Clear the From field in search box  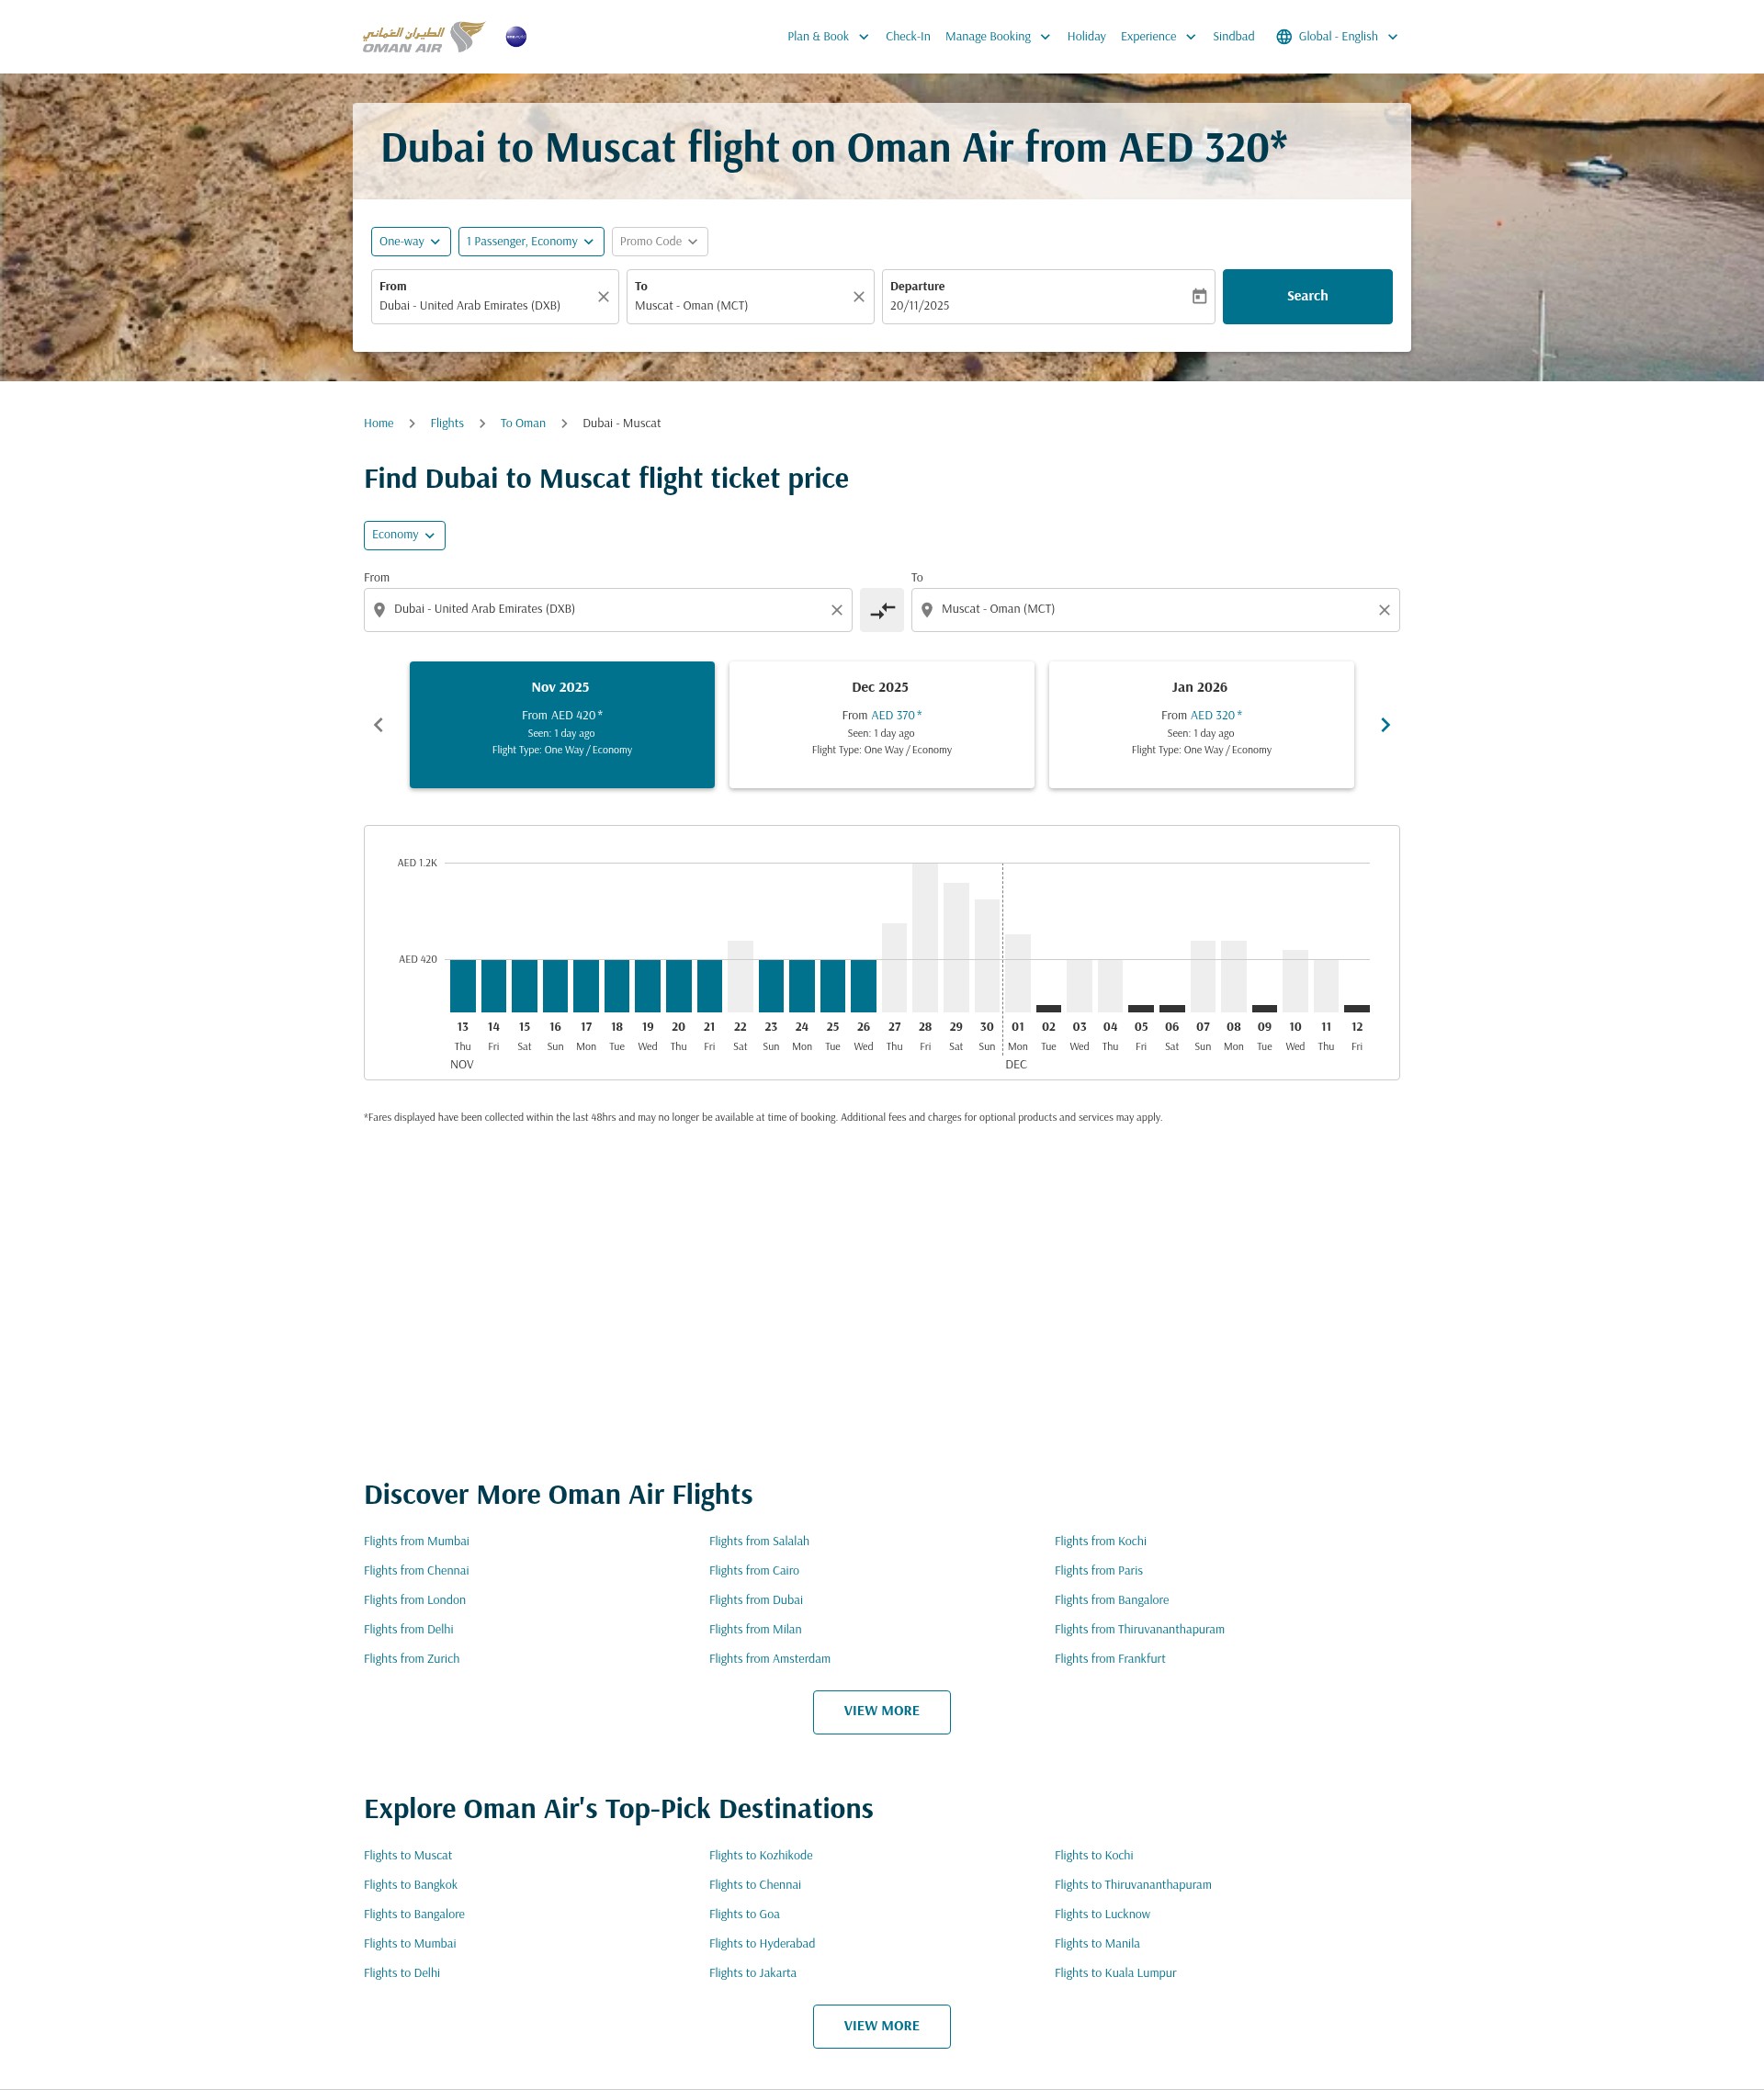click(x=603, y=297)
